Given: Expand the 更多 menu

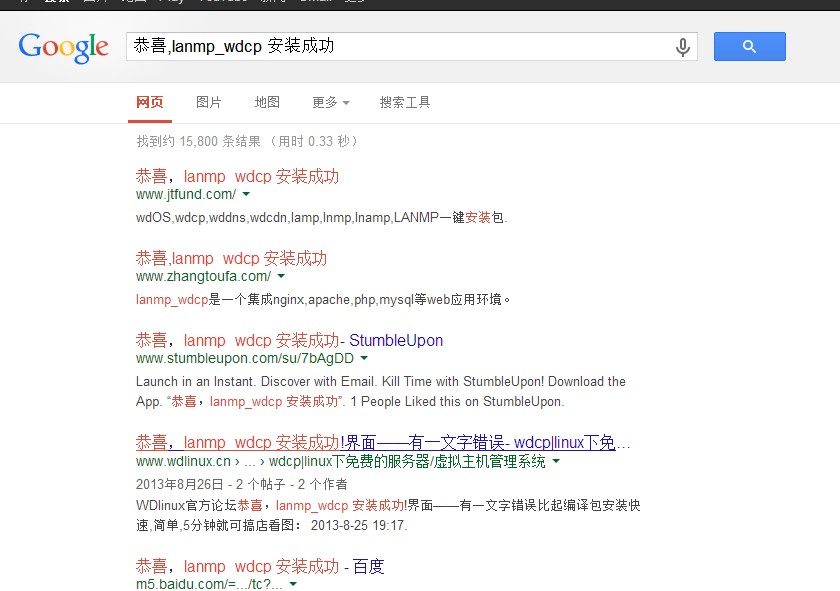Looking at the screenshot, I should (x=330, y=103).
